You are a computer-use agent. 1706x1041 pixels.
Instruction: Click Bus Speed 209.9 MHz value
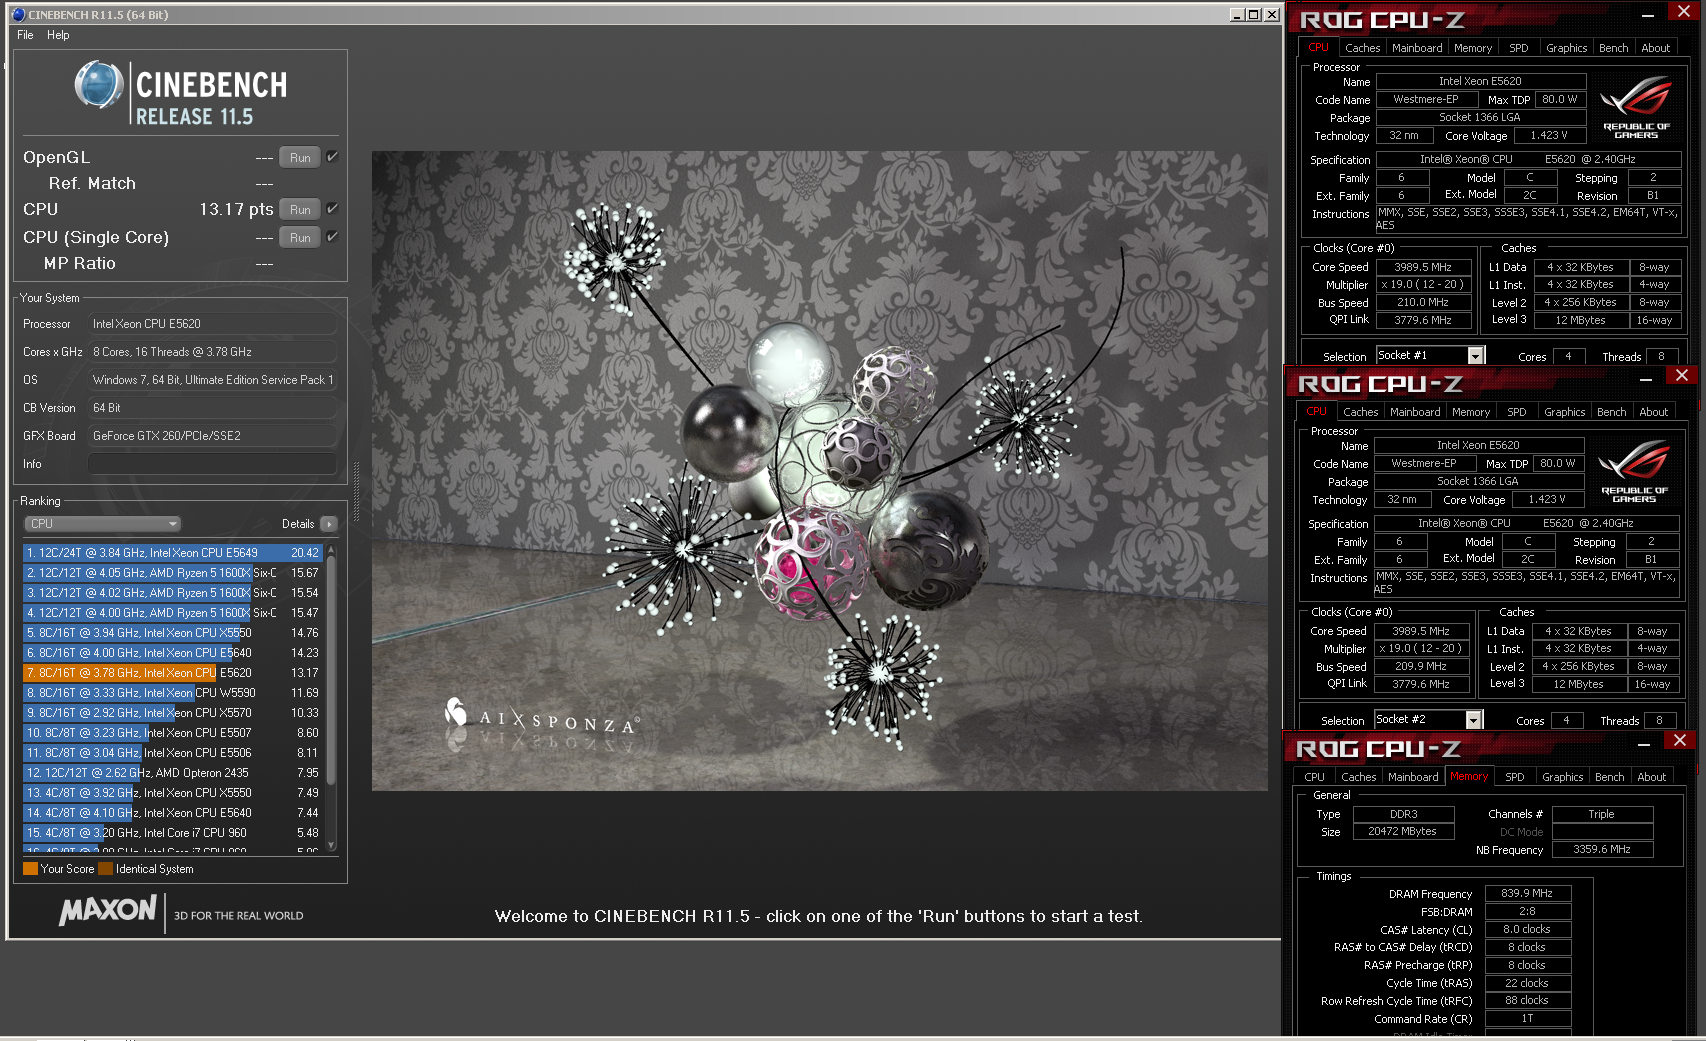pos(1421,667)
